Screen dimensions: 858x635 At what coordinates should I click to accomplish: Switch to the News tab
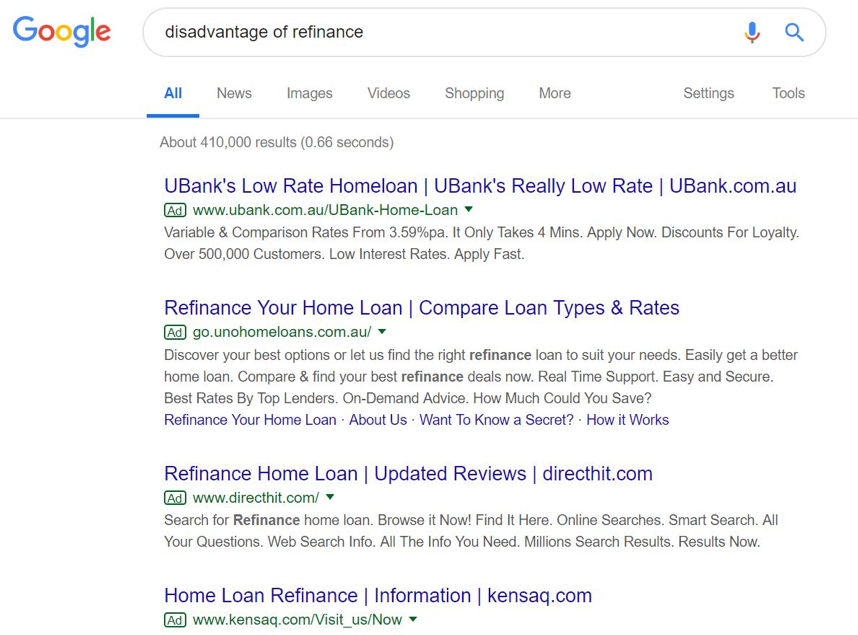[233, 93]
